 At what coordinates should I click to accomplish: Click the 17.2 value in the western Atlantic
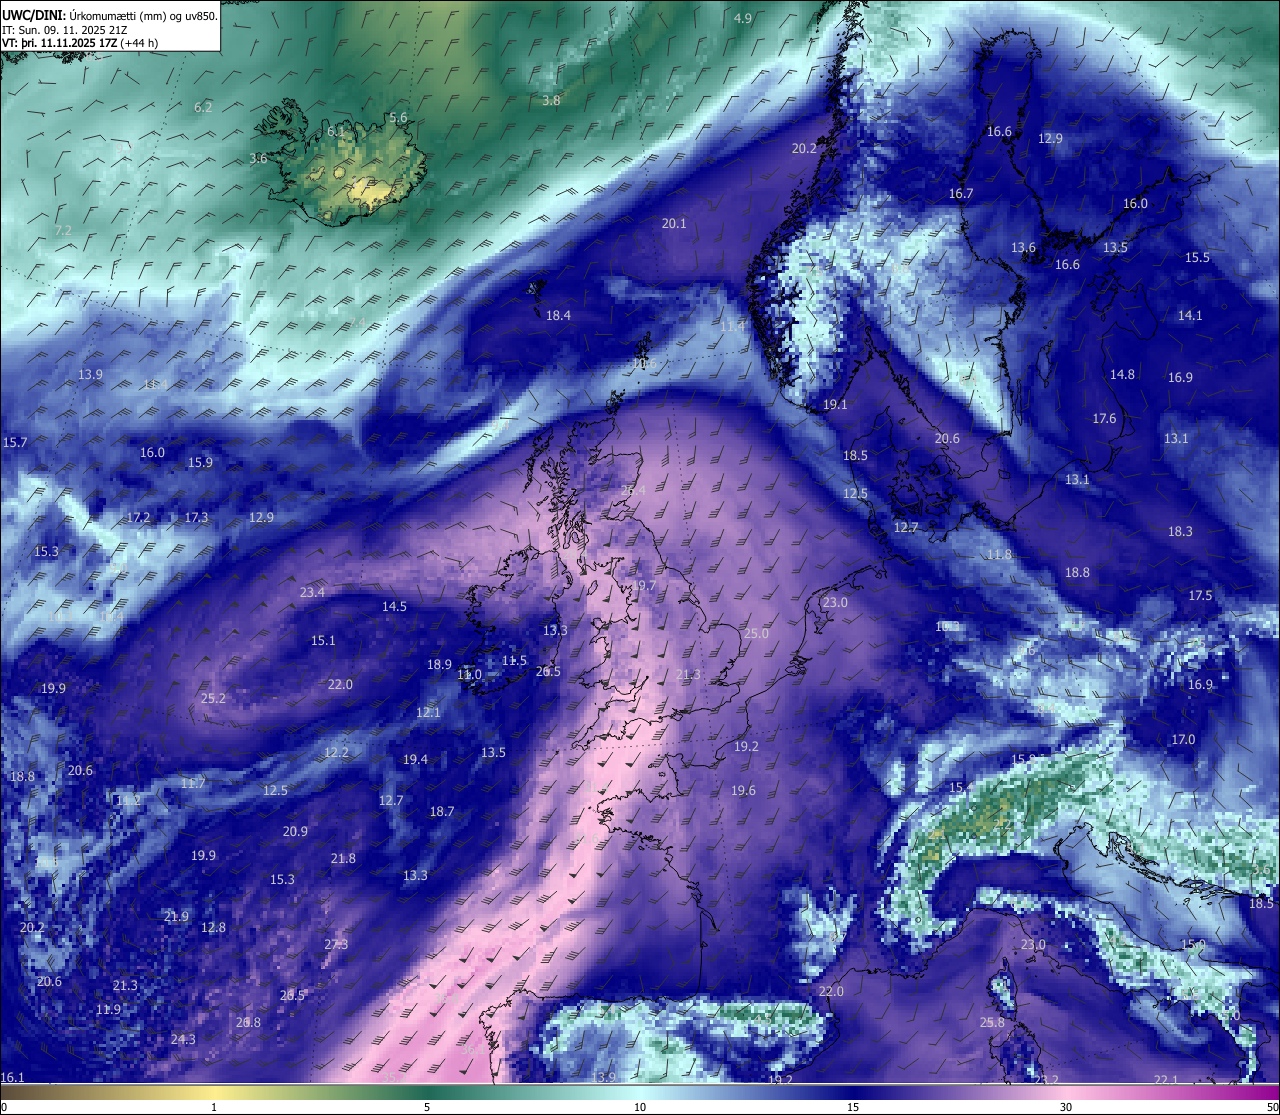(139, 518)
